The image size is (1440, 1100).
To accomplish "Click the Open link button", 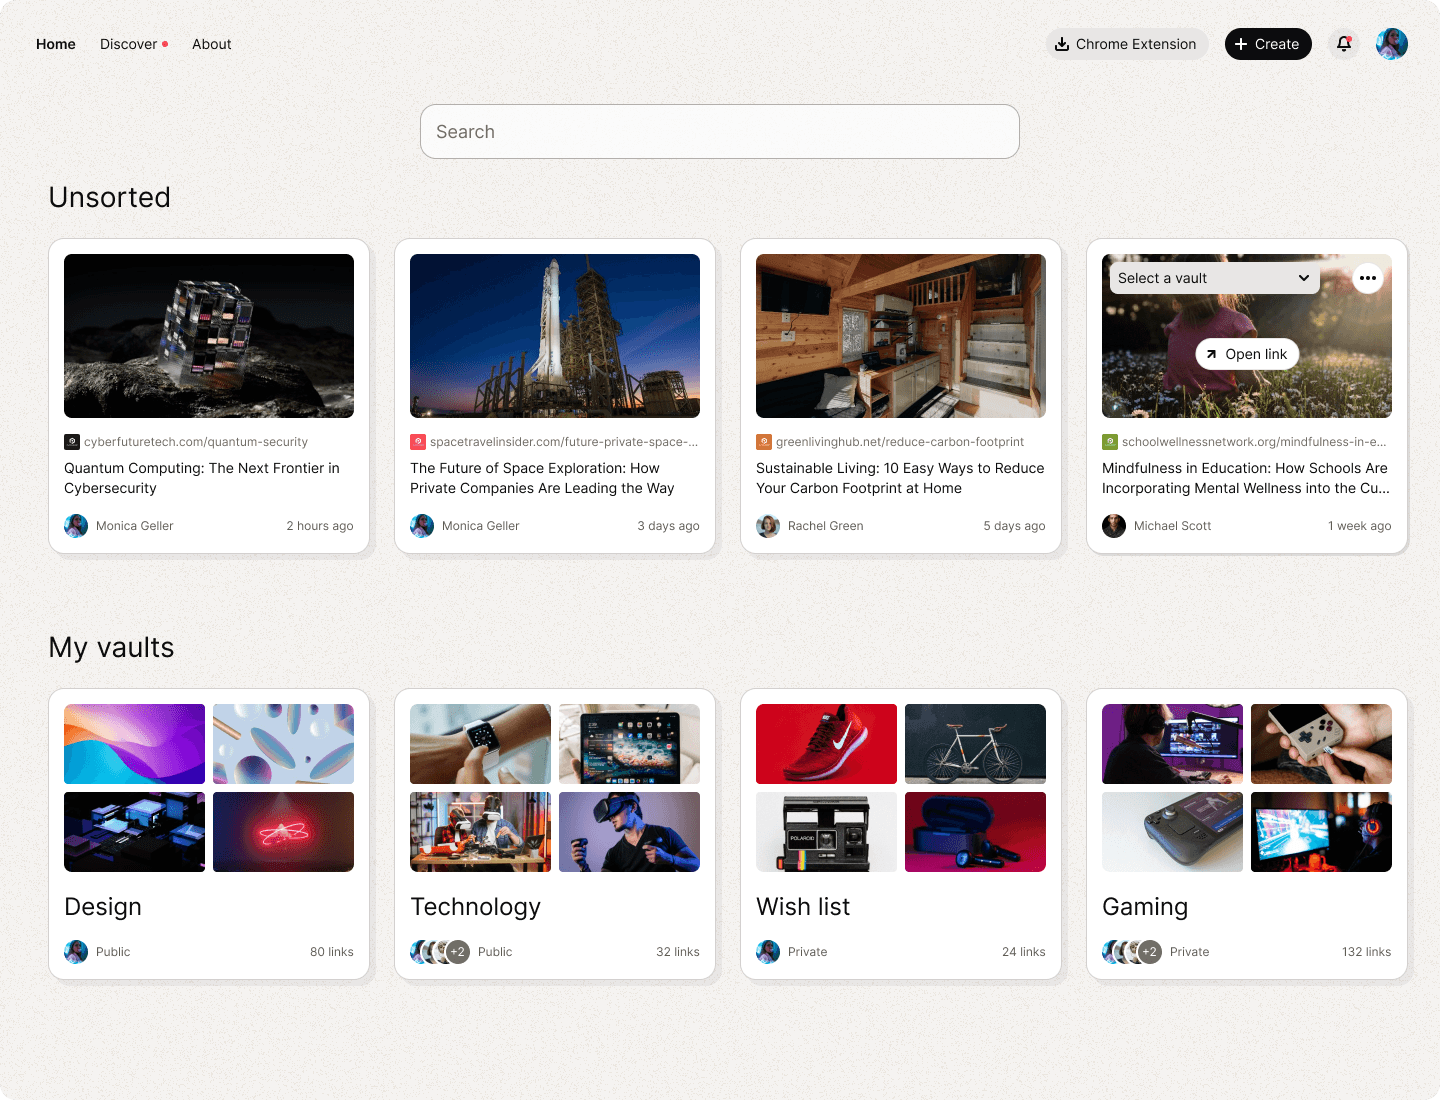I will (1246, 354).
